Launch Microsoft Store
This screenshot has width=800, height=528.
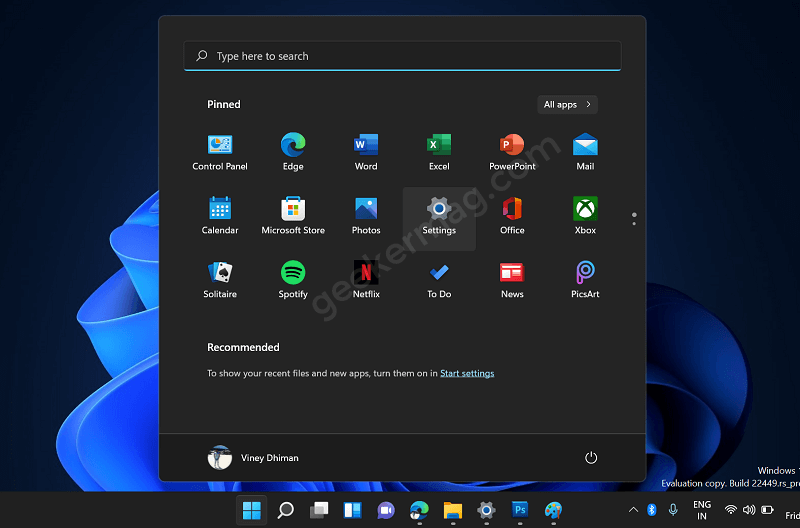click(x=293, y=216)
